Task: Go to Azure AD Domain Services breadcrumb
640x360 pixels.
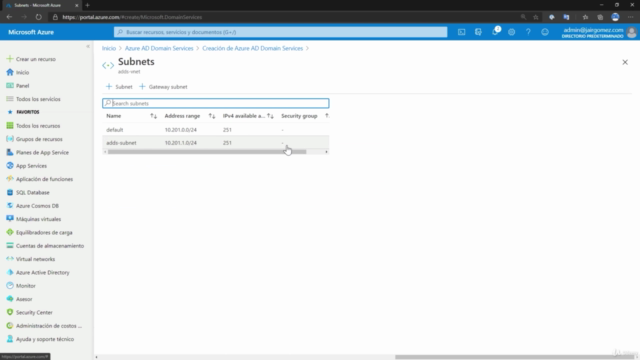Action: pos(159,48)
